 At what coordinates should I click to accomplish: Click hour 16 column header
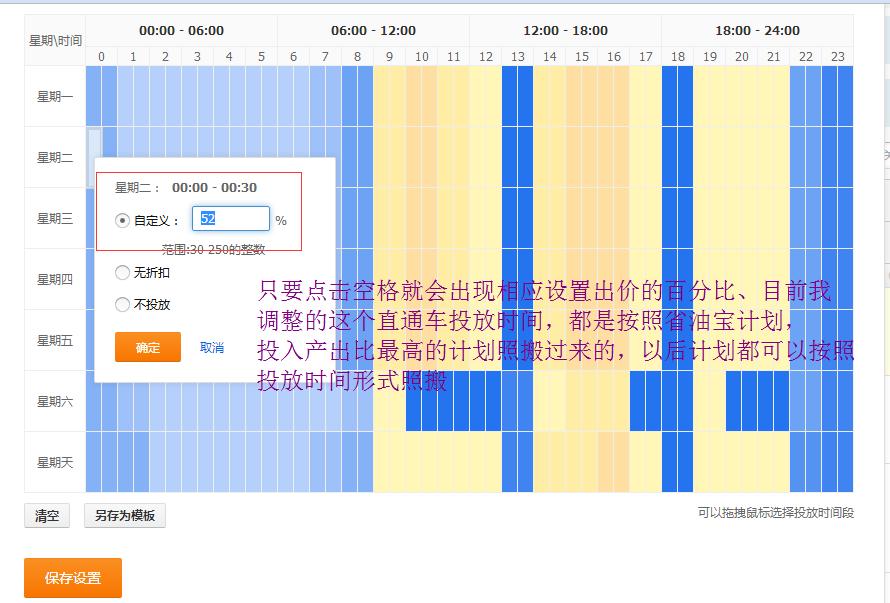pyautogui.click(x=614, y=56)
